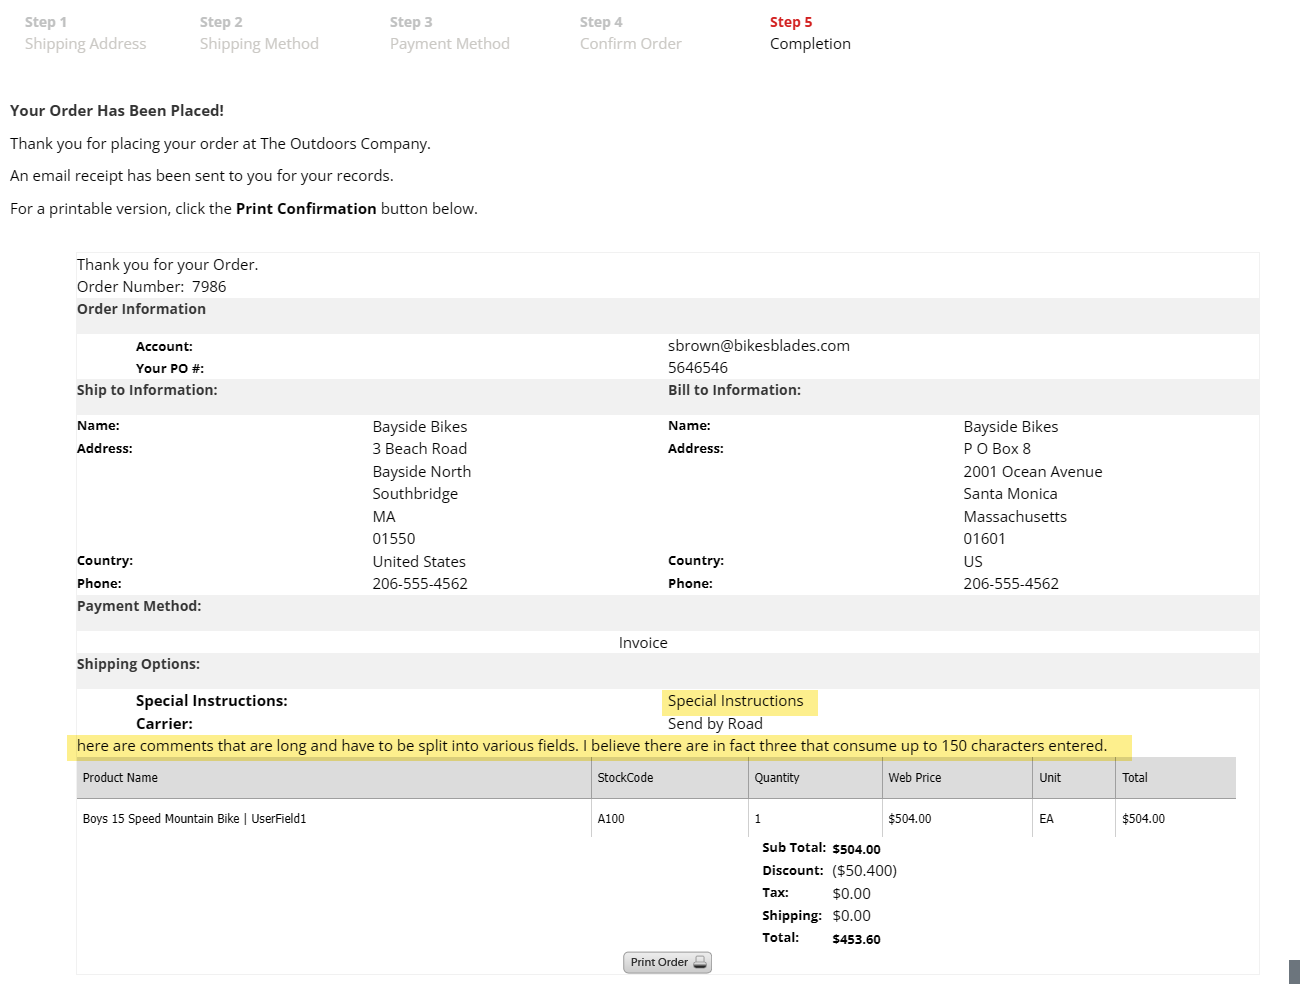This screenshot has width=1300, height=984.
Task: Click 2001 Ocean Avenue text
Action: pyautogui.click(x=1032, y=472)
